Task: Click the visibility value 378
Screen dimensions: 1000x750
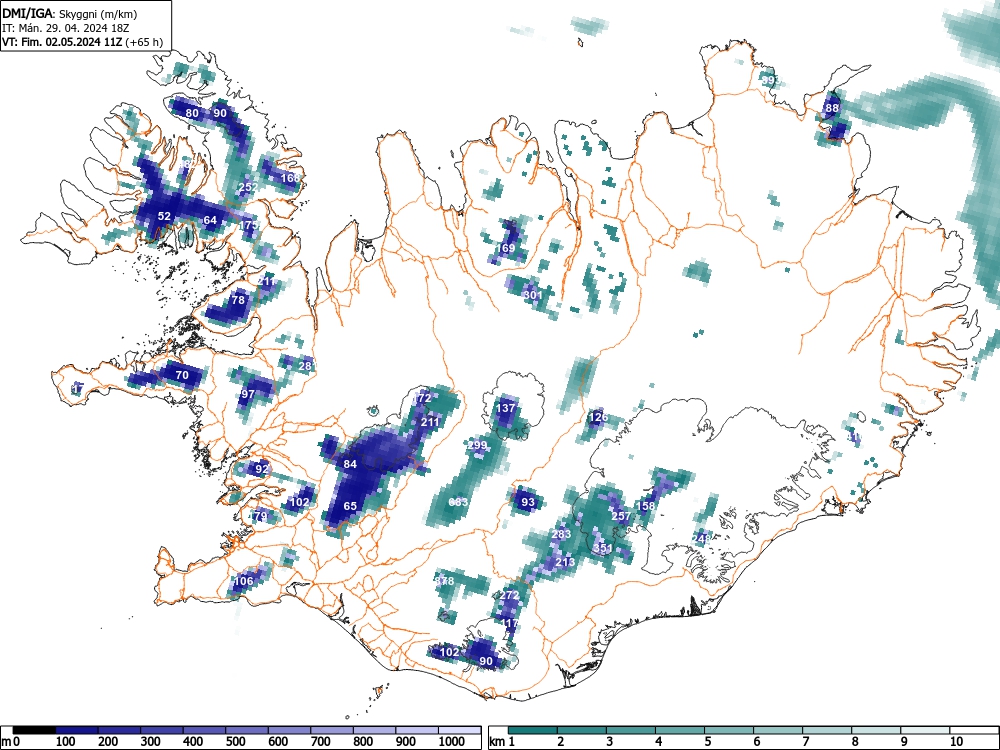Action: coord(445,581)
